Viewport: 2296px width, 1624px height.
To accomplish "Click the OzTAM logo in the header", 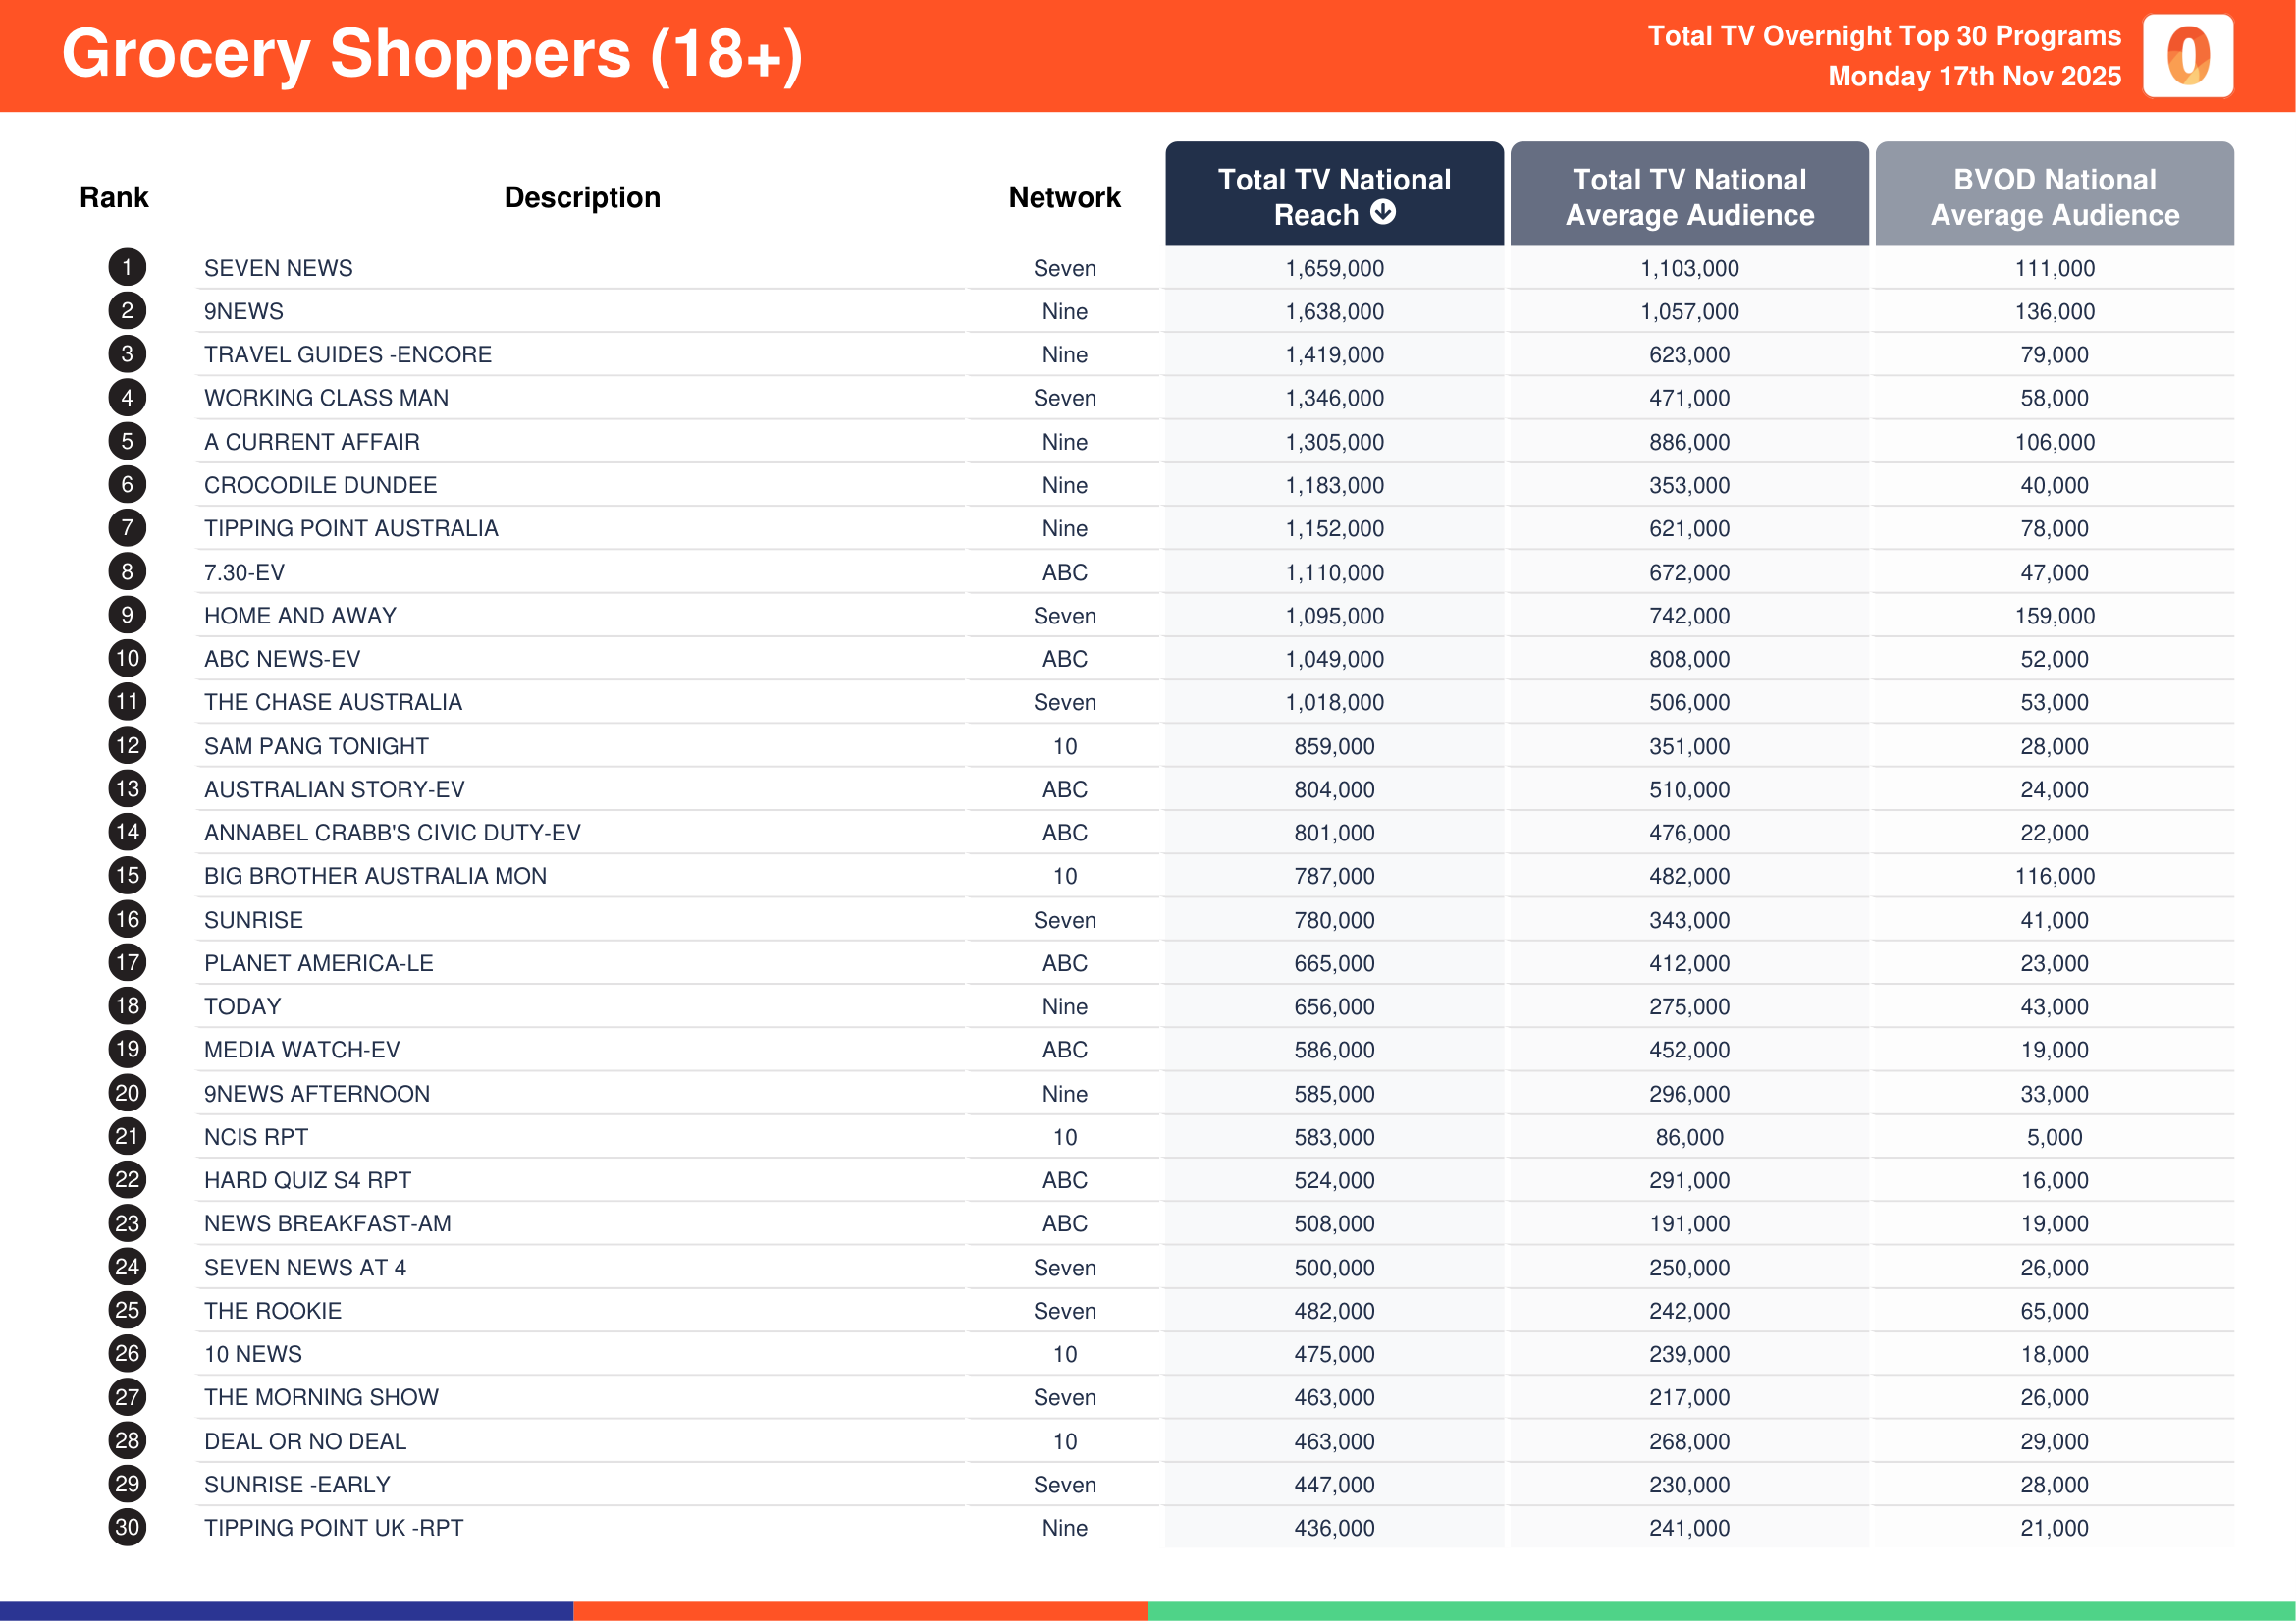I will [x=2191, y=57].
